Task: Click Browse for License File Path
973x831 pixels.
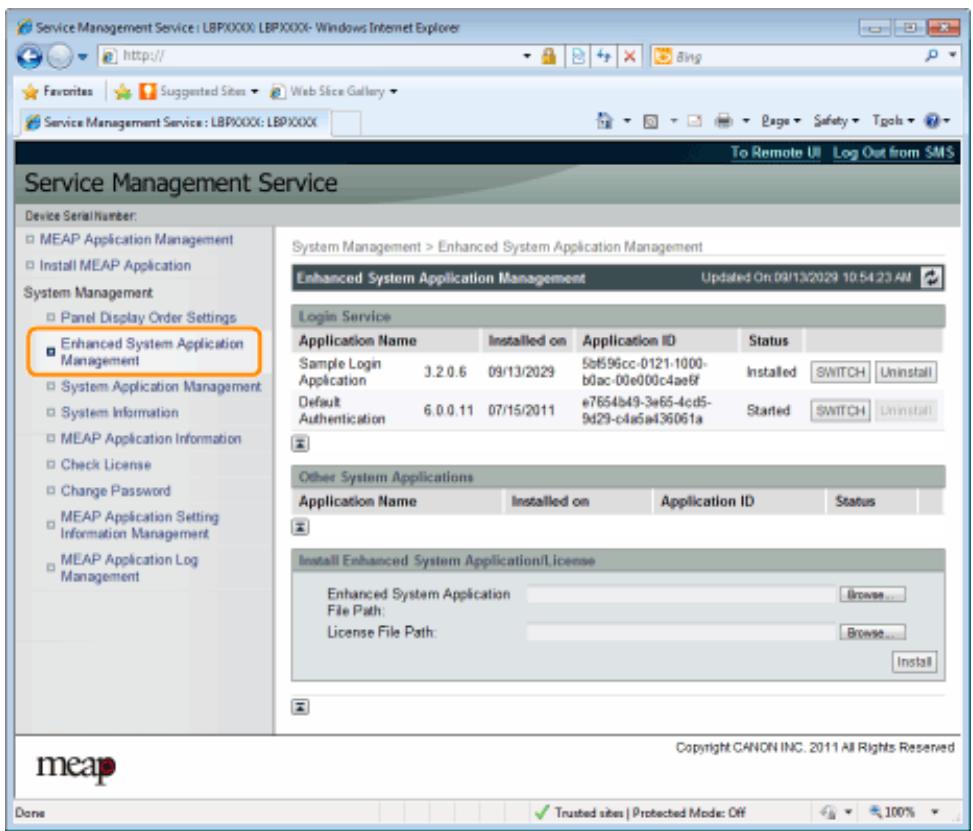Action: [x=872, y=632]
